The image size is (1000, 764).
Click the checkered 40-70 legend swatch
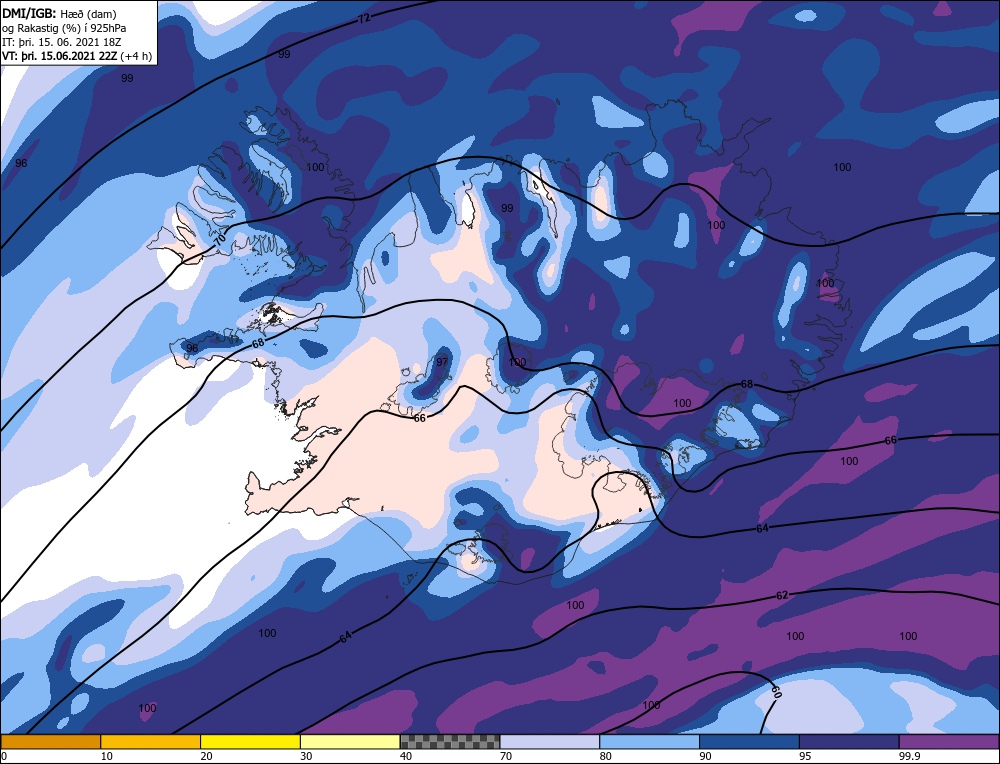pos(450,741)
